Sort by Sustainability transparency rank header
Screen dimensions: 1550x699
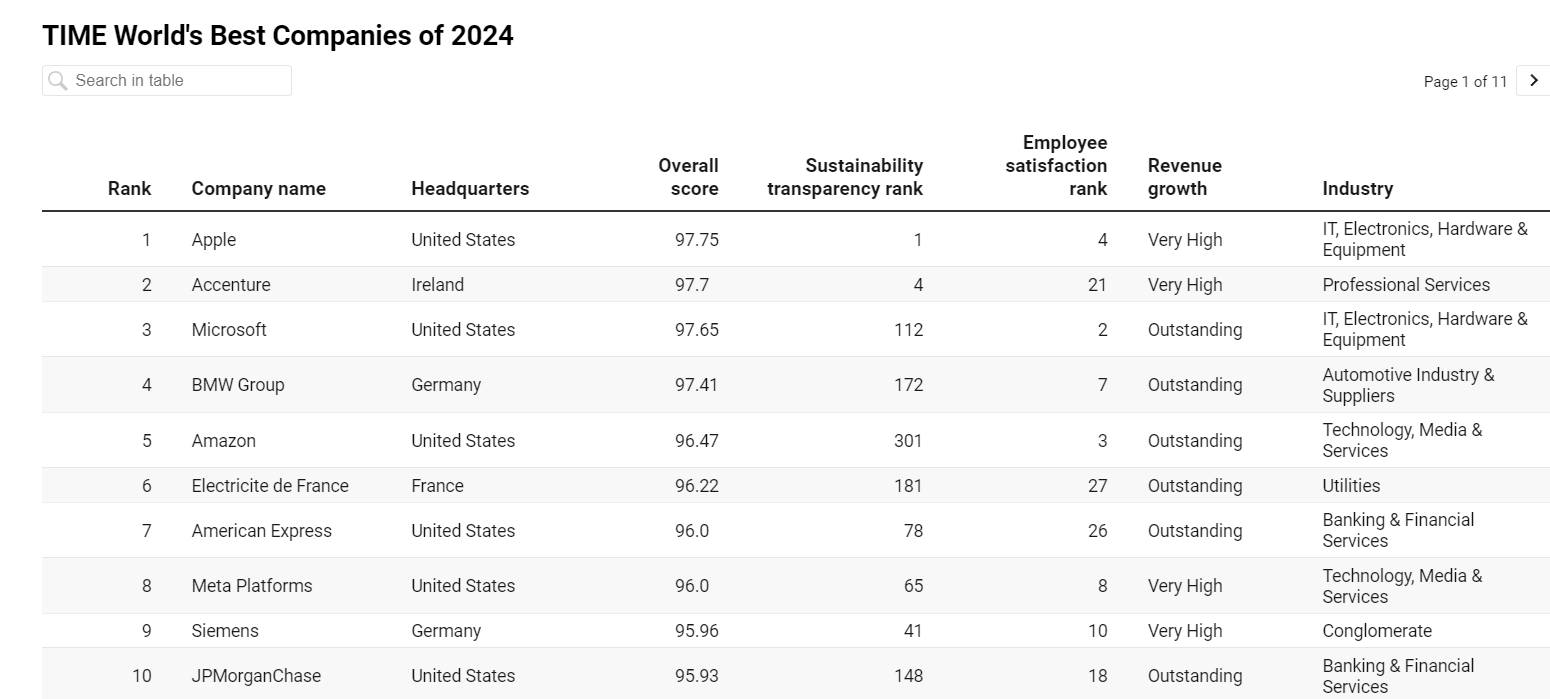coord(845,177)
